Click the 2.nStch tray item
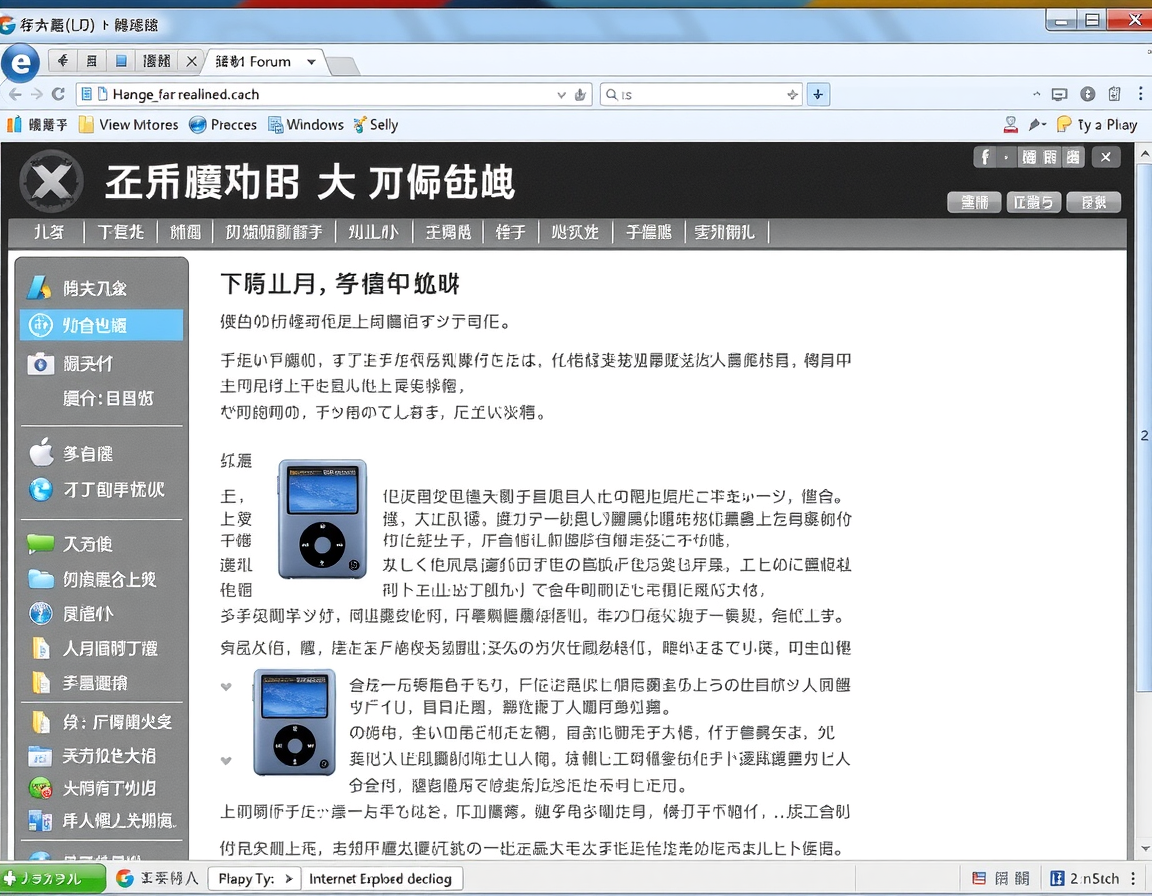The image size is (1152, 896). point(1084,878)
